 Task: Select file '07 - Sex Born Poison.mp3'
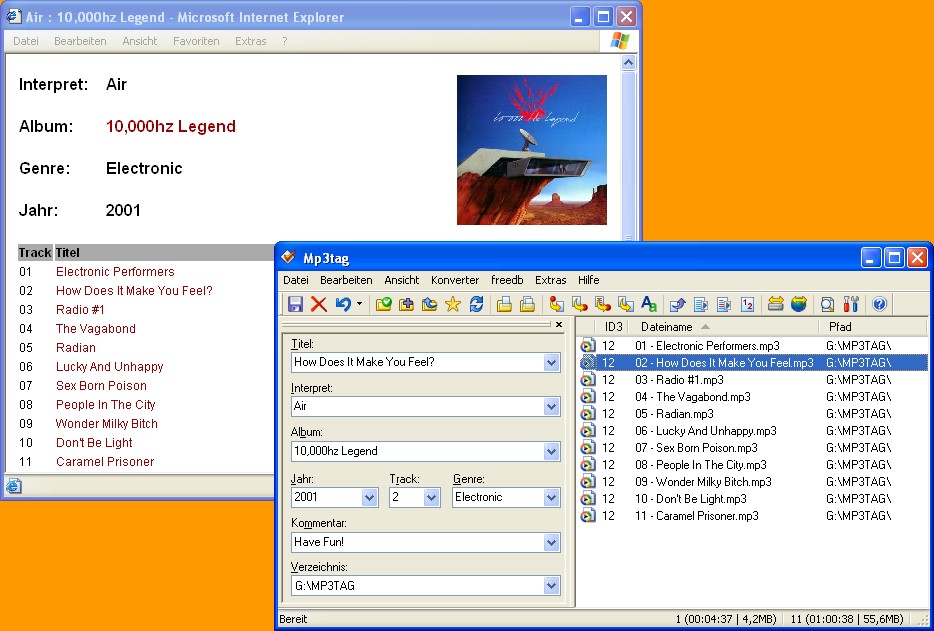(706, 448)
